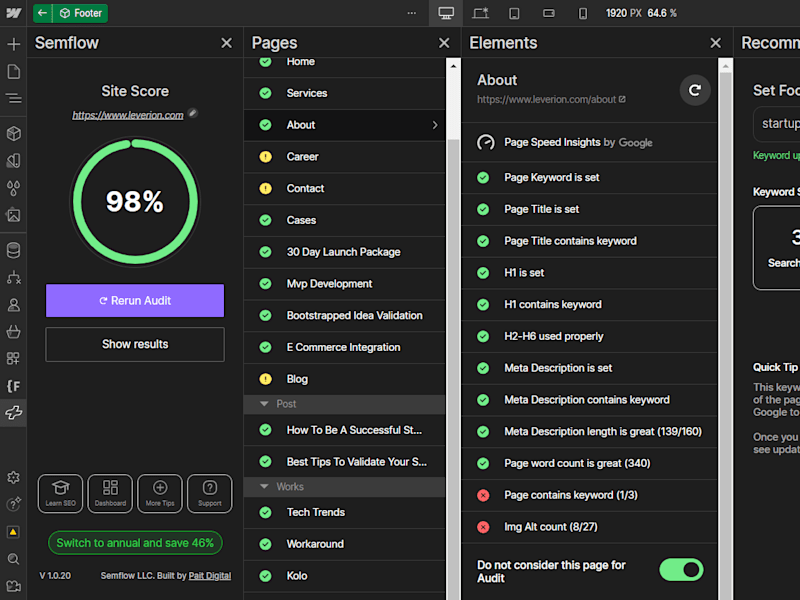Click the Rerun Audit button

tap(135, 301)
